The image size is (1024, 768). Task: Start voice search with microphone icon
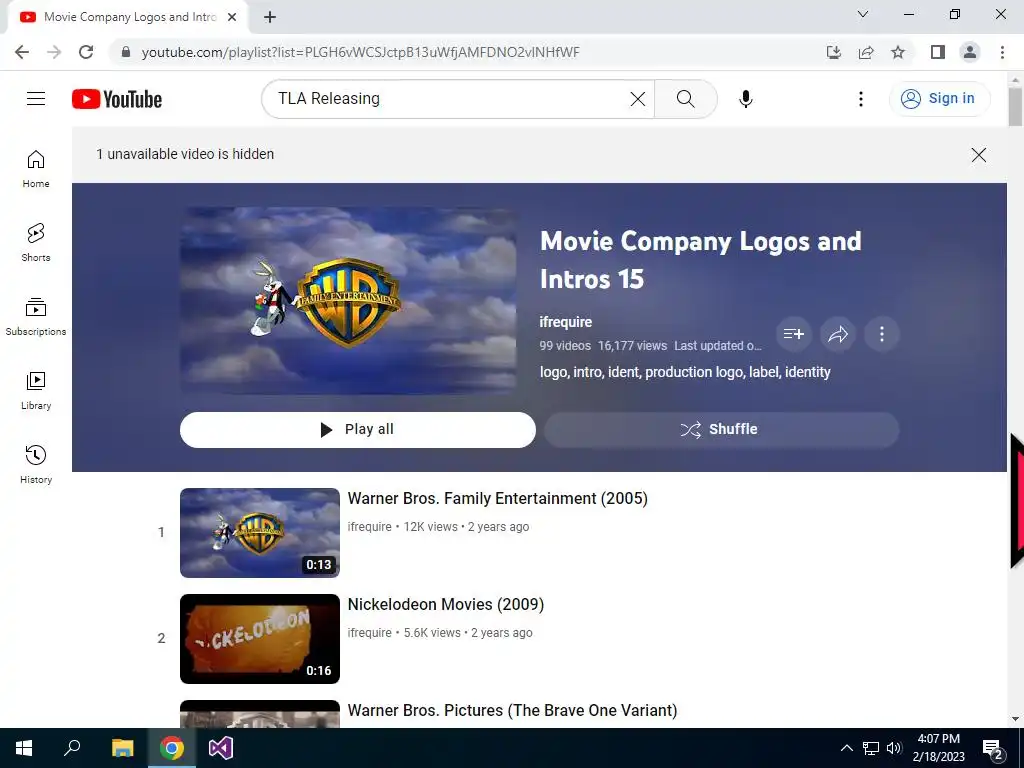[x=746, y=99]
